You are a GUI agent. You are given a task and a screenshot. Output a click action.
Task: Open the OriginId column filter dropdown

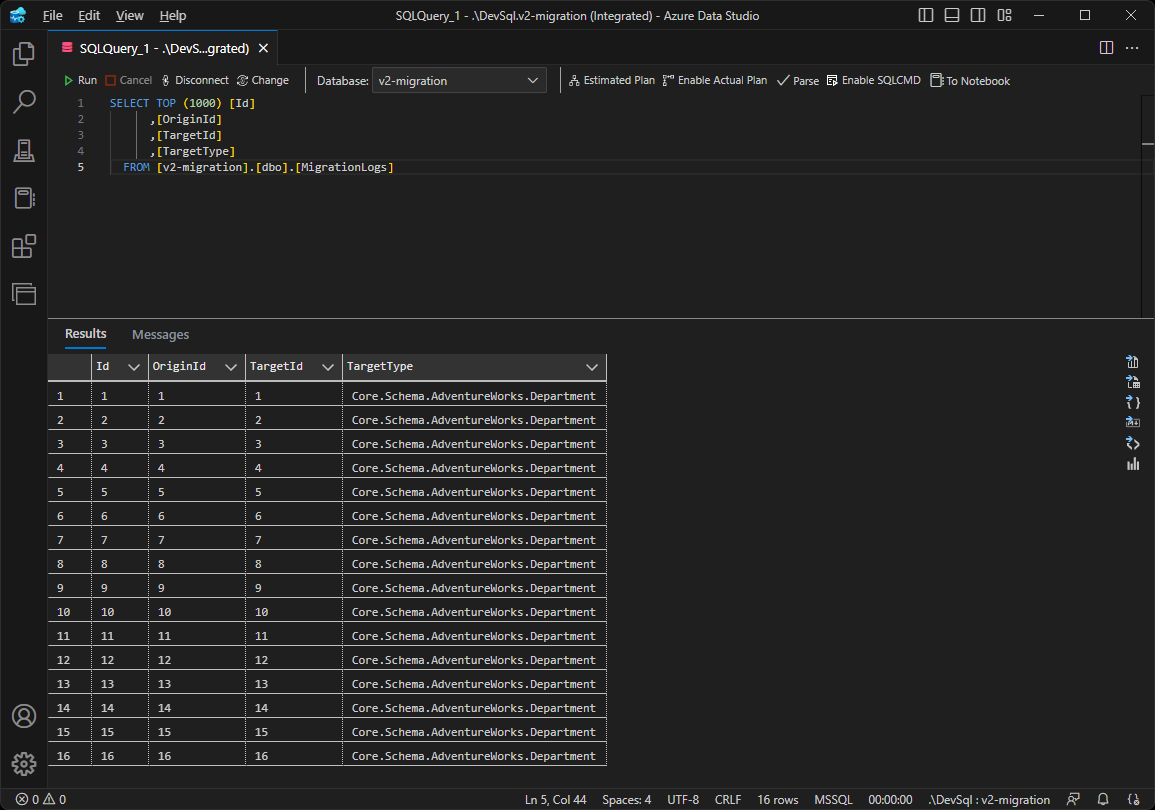coord(231,367)
